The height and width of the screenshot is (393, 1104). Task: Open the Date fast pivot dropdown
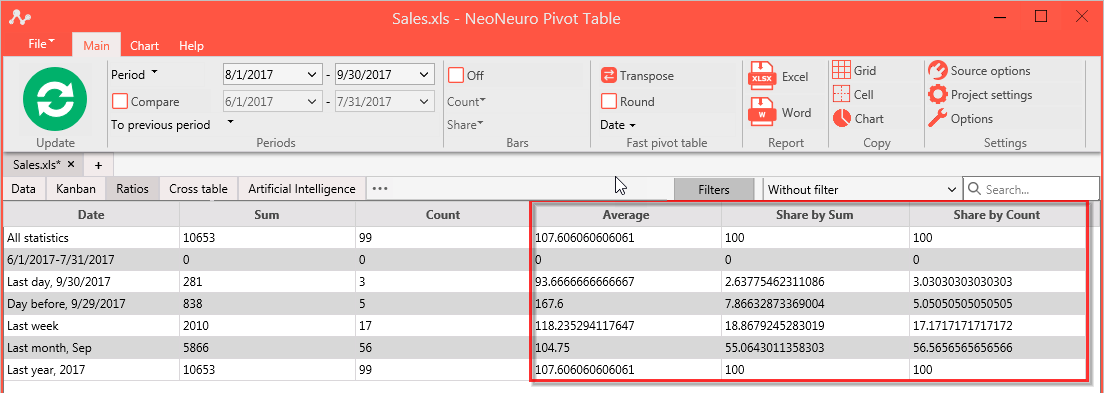click(x=618, y=125)
